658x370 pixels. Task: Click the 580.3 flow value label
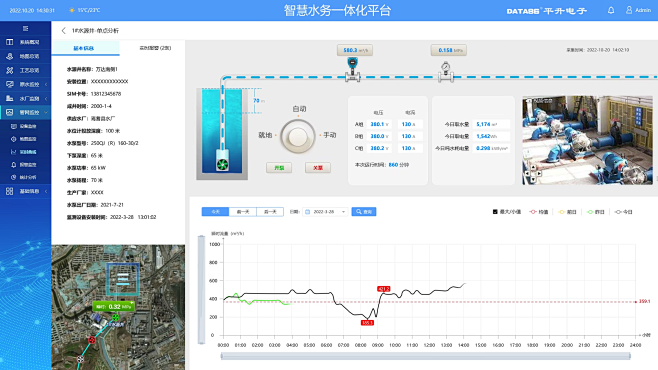(355, 50)
